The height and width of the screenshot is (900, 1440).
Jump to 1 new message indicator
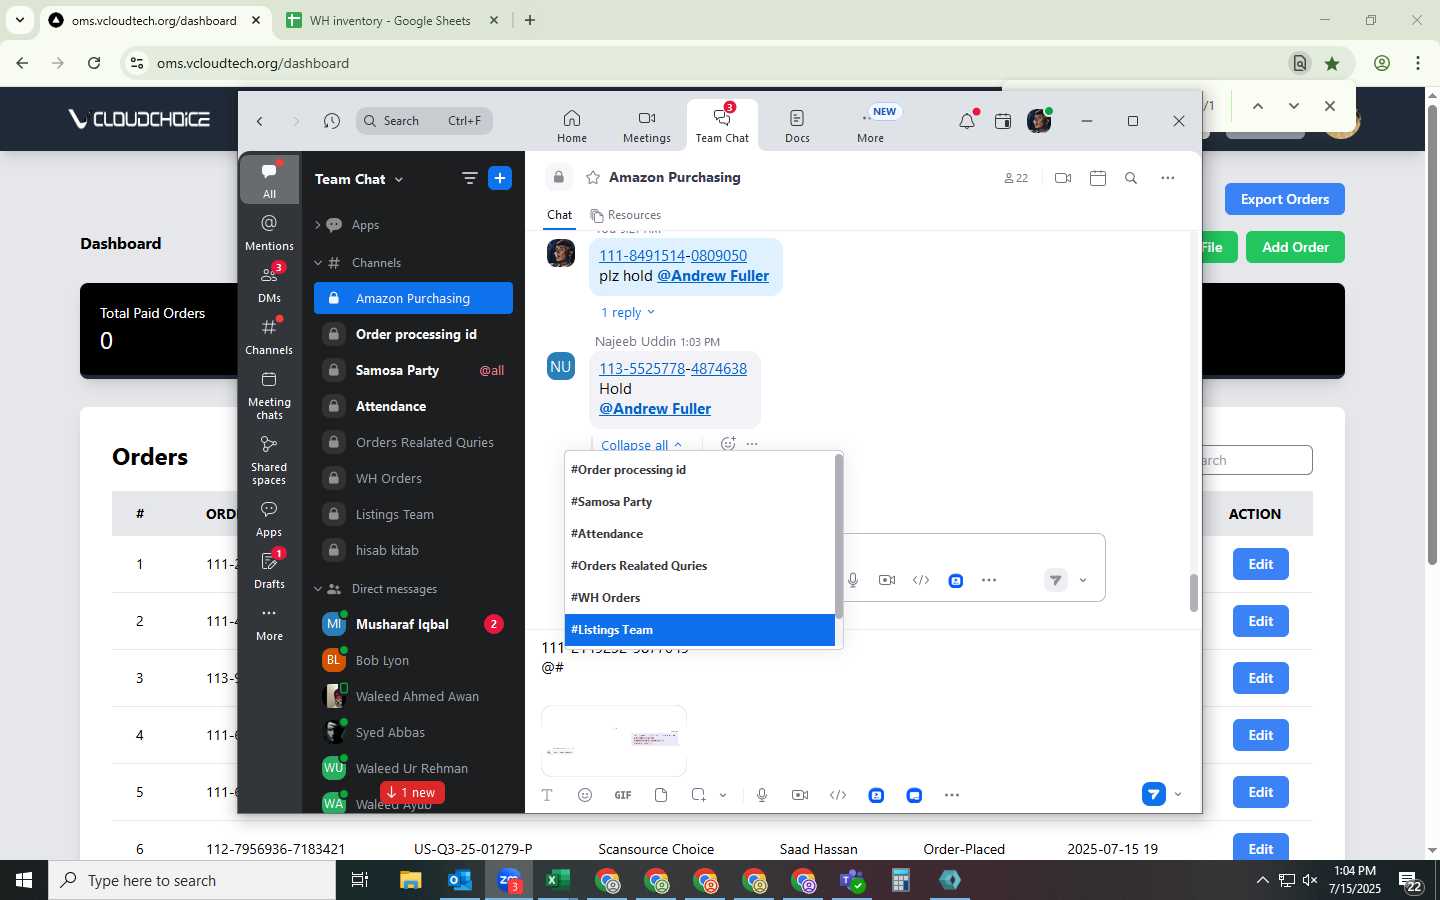click(x=412, y=793)
